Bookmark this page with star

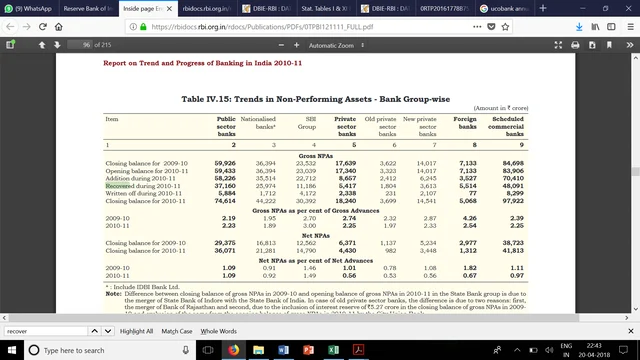tap(505, 27)
